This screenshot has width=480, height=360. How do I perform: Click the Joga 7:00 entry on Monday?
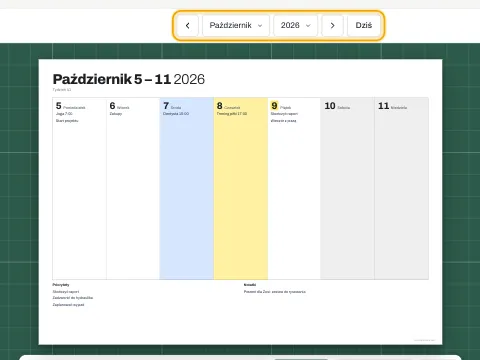pyautogui.click(x=64, y=114)
